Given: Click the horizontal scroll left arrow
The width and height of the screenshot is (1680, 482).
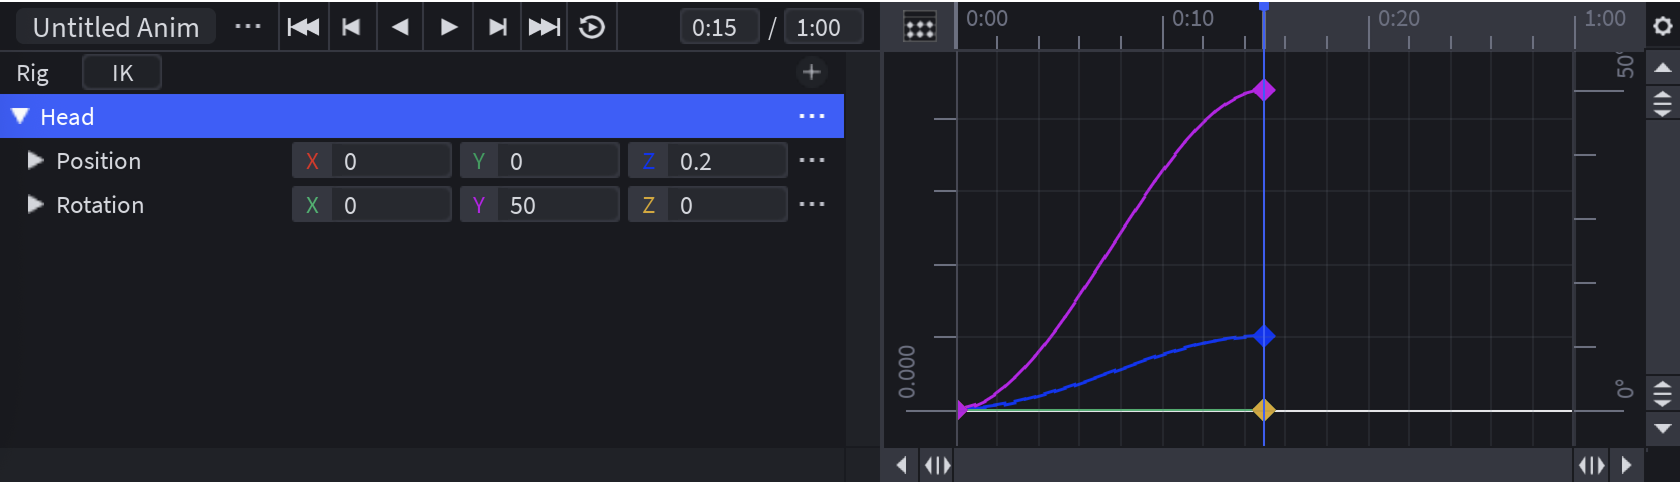Looking at the screenshot, I should 902,465.
